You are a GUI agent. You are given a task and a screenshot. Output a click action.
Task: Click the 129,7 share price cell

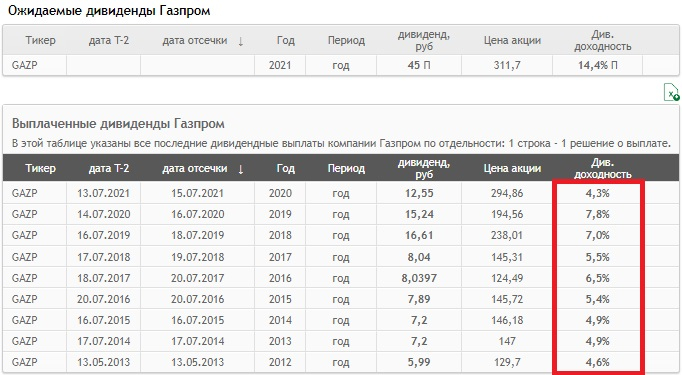(x=507, y=362)
